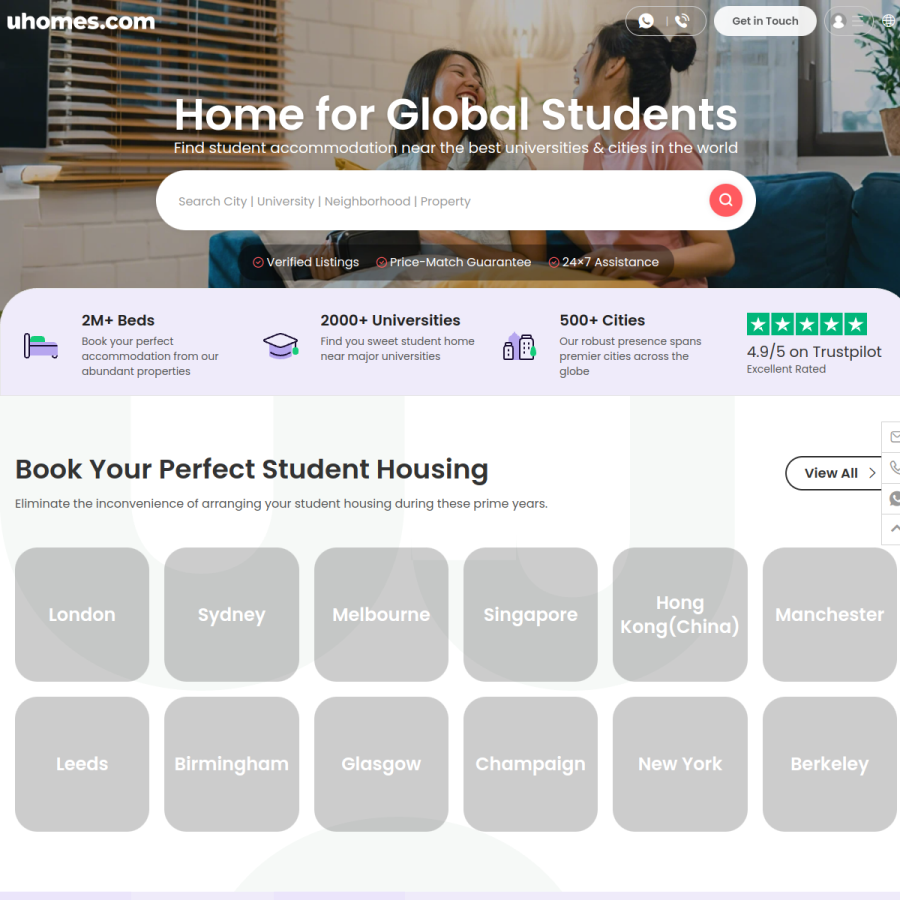The height and width of the screenshot is (900, 900).
Task: Open WhatsApp chat icon in header
Action: (646, 21)
